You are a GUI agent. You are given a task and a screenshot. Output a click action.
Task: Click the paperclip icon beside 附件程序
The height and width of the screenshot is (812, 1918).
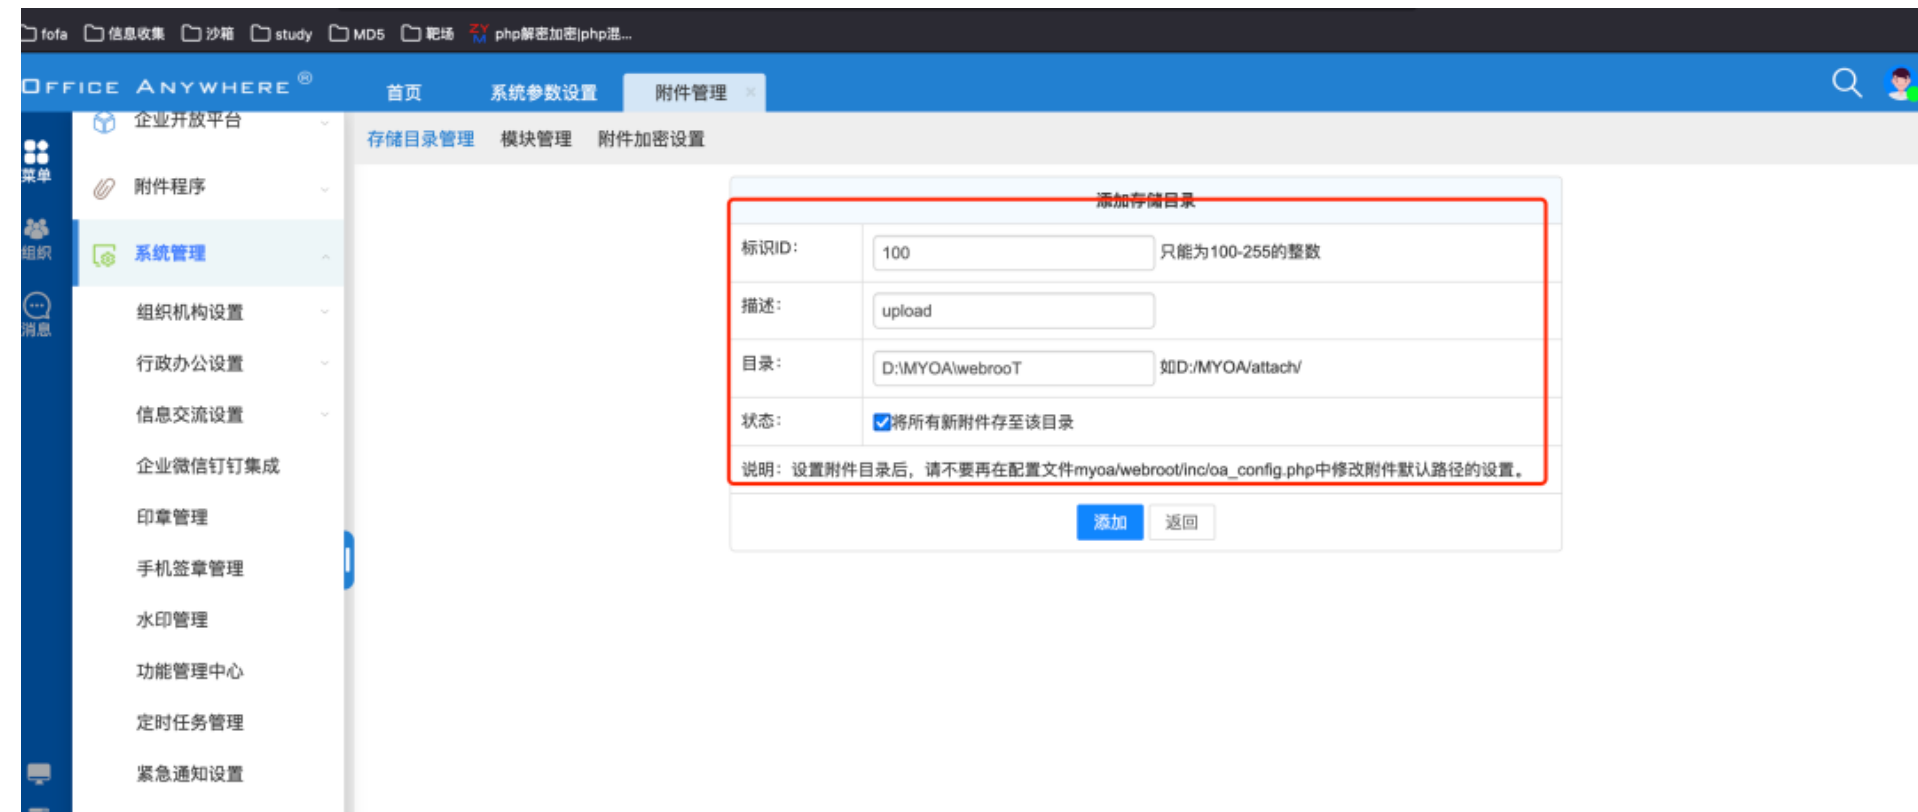click(x=104, y=188)
